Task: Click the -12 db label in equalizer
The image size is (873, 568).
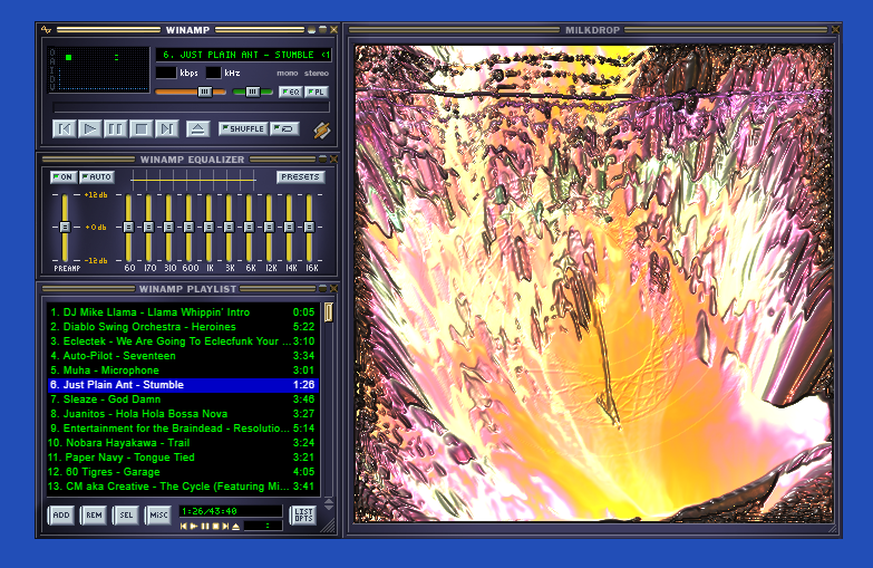Action: pyautogui.click(x=96, y=261)
